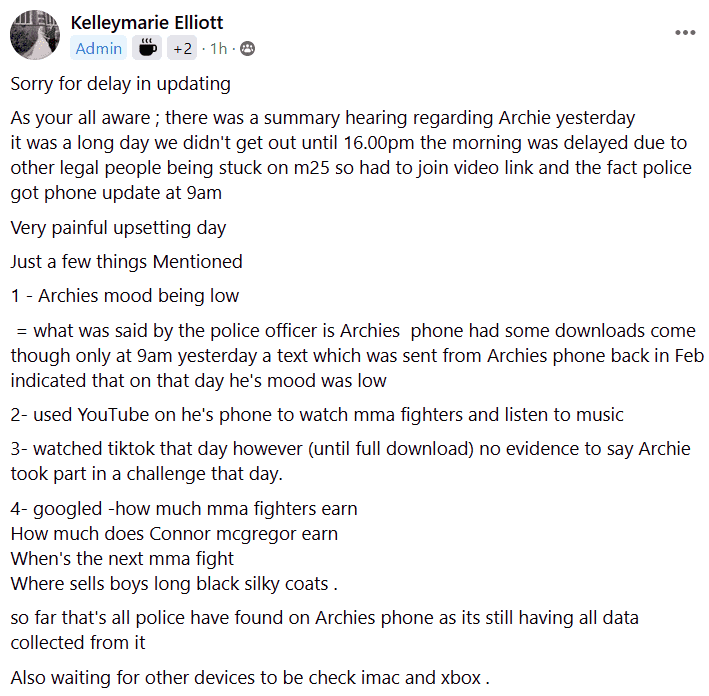Click the 'Very painful upsetting day' line
The height and width of the screenshot is (696, 709).
[x=118, y=228]
